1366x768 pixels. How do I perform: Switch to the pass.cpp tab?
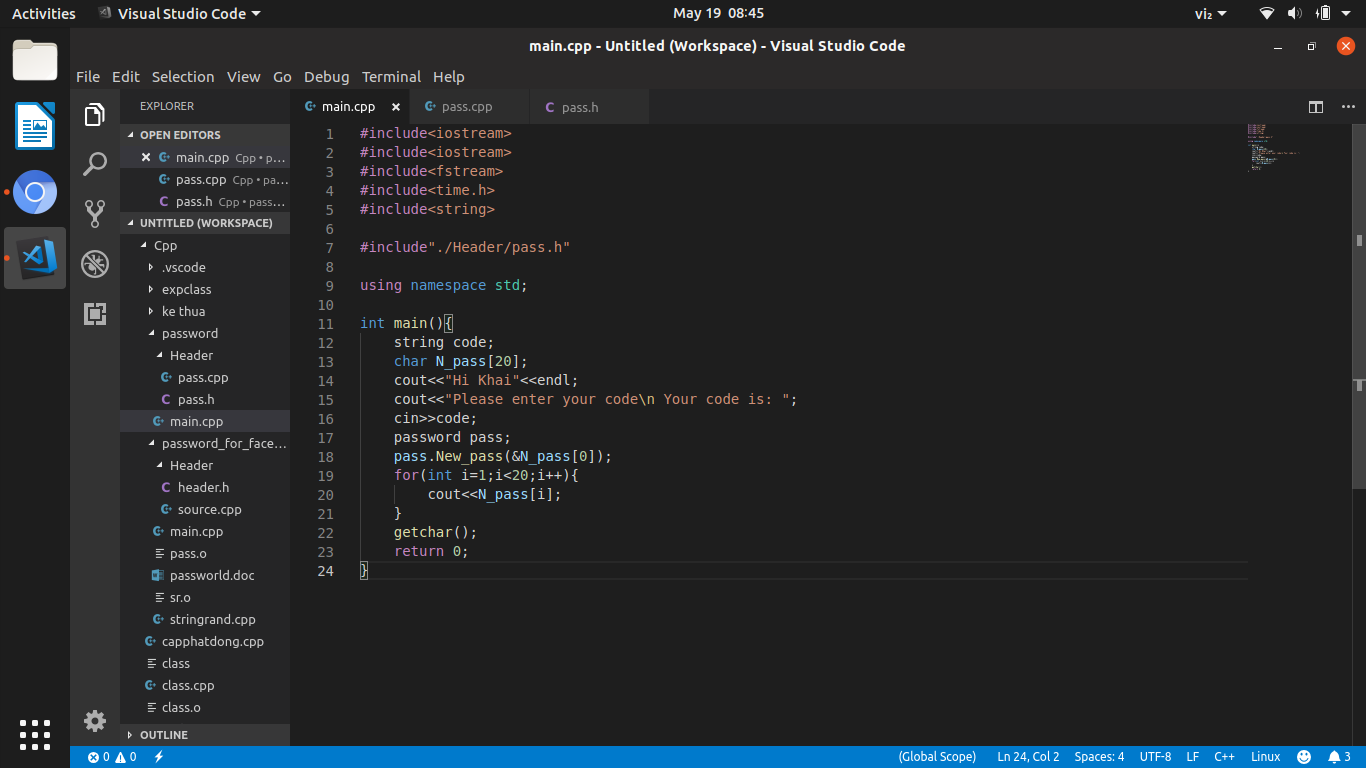pos(466,107)
